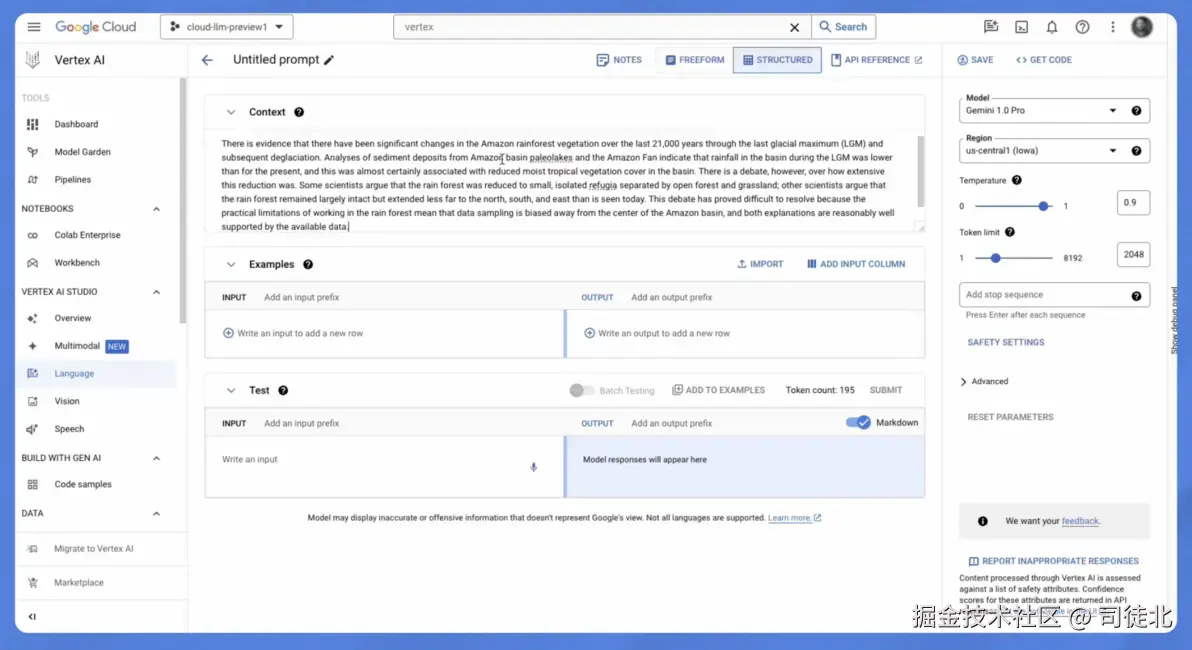Collapse the Test section chevron
Screen dimensions: 1192x650
[230, 391]
